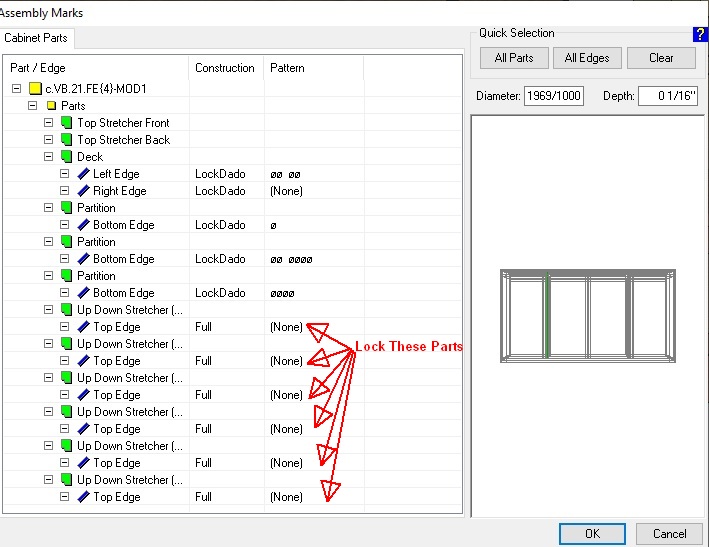Collapse the c.VB.21.FE{4}-MOD1 root node
Image resolution: width=709 pixels, height=547 pixels.
point(17,89)
